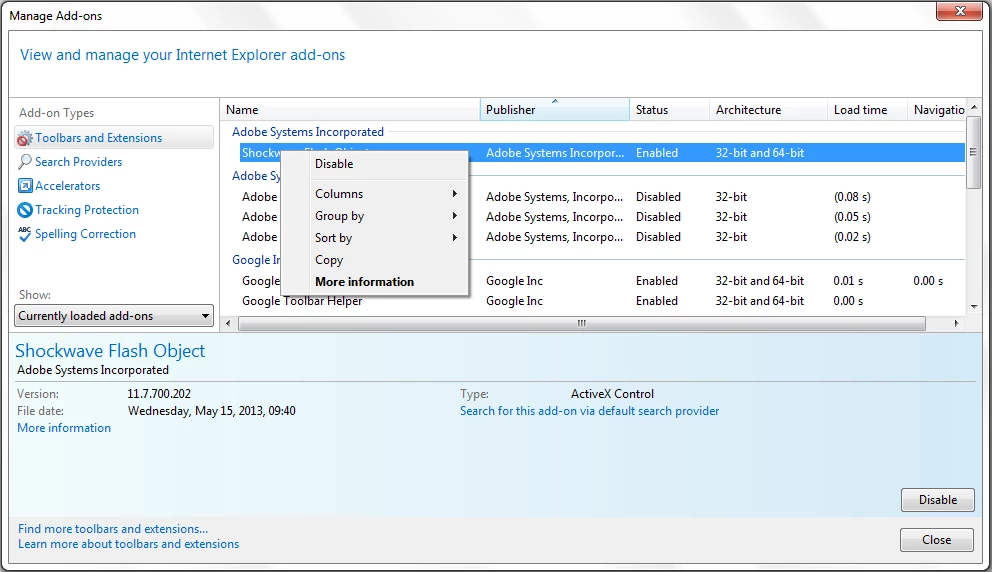
Task: Click the vertical scrollbar thumb
Action: 974,152
